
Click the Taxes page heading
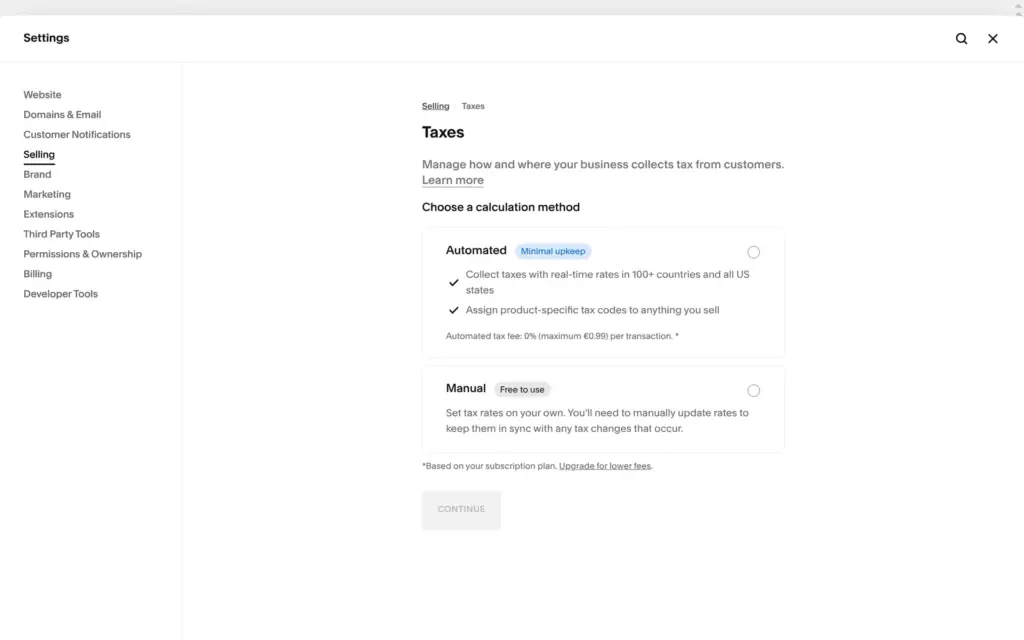[443, 133]
